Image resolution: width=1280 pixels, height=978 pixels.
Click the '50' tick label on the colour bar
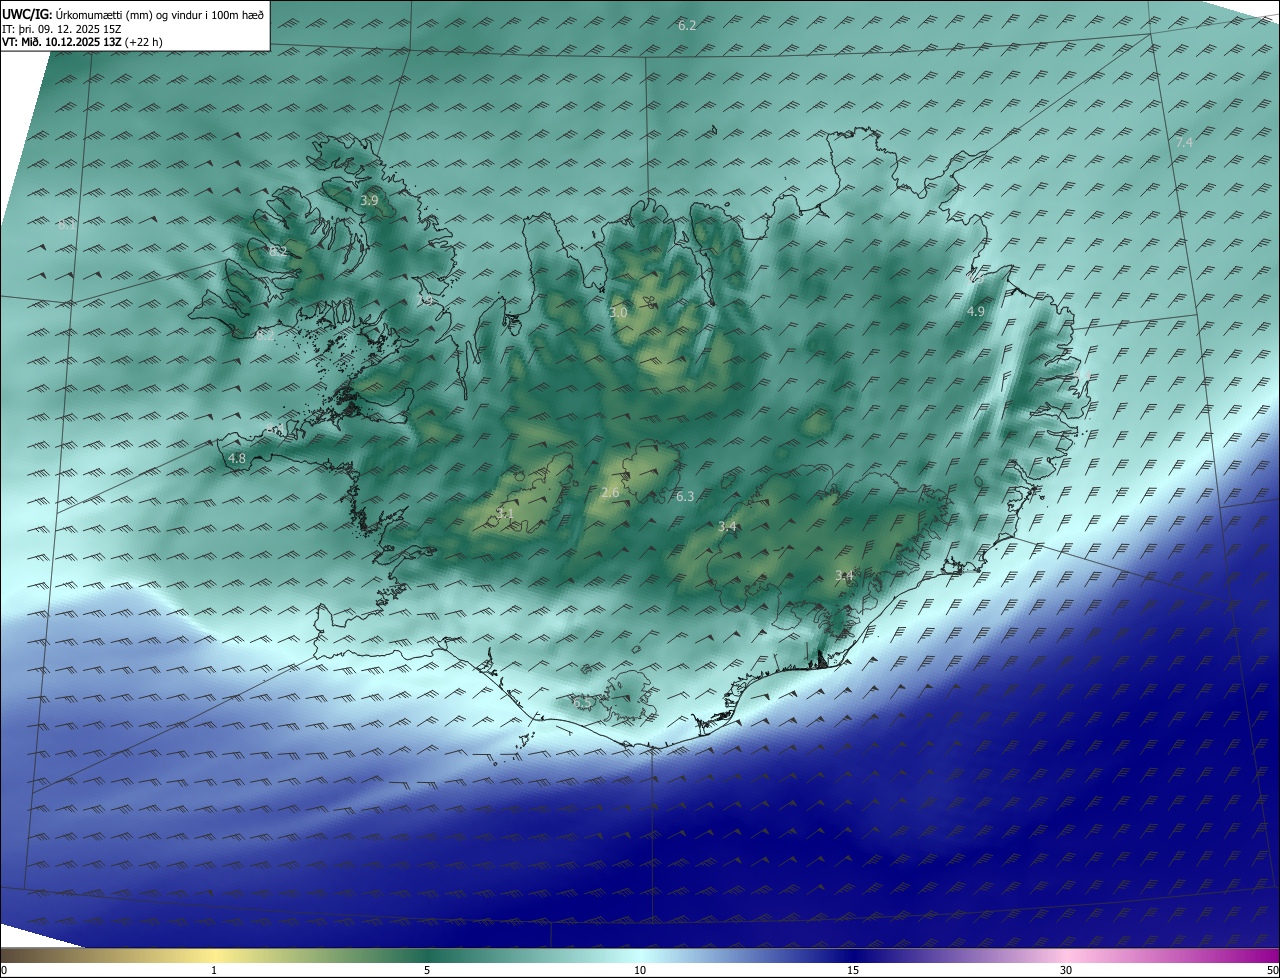click(1272, 970)
